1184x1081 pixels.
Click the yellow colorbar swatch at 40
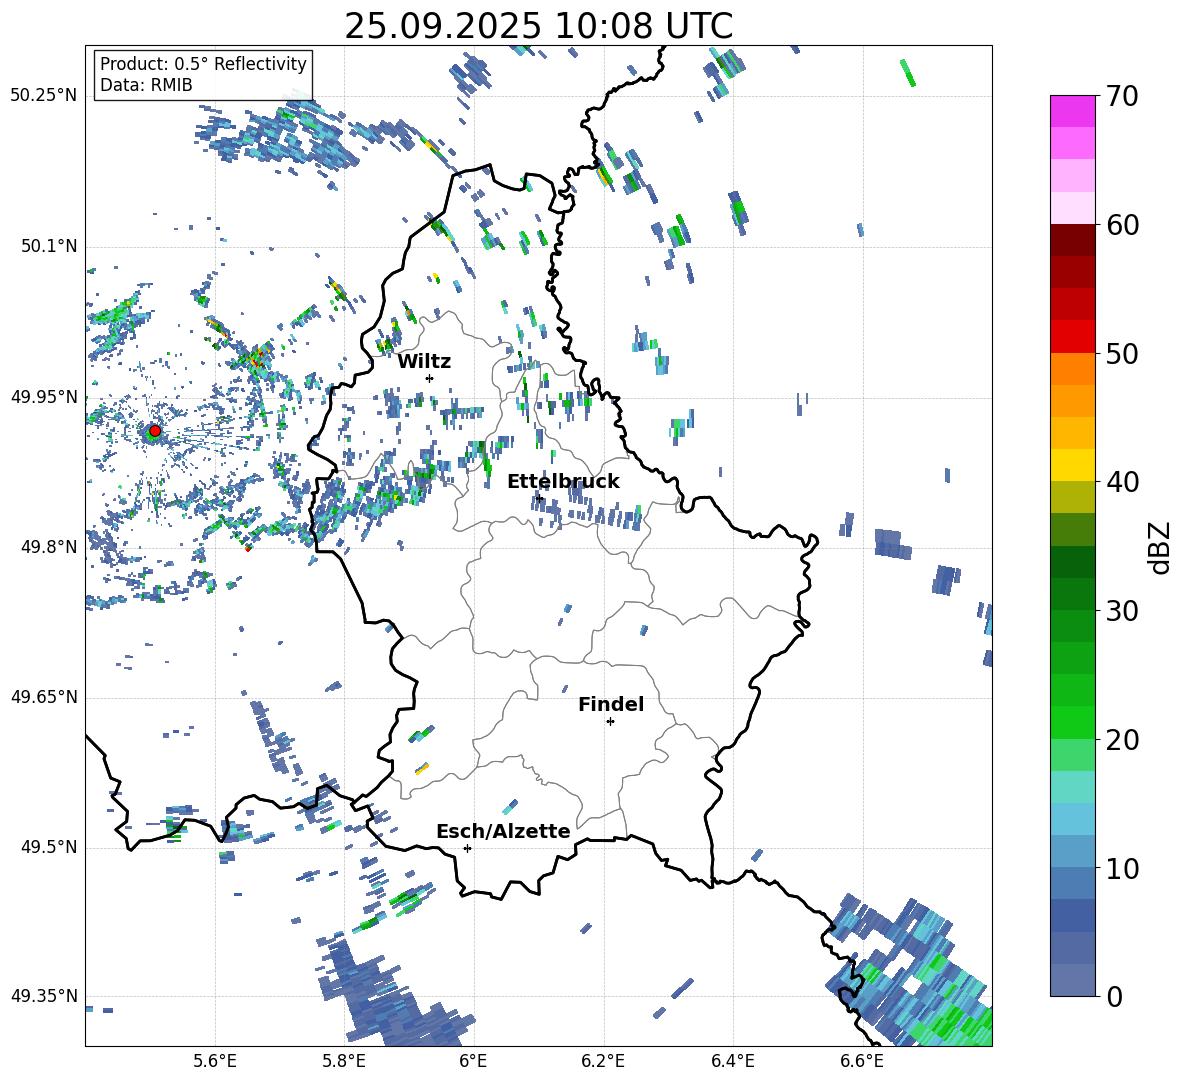[x=1072, y=465]
